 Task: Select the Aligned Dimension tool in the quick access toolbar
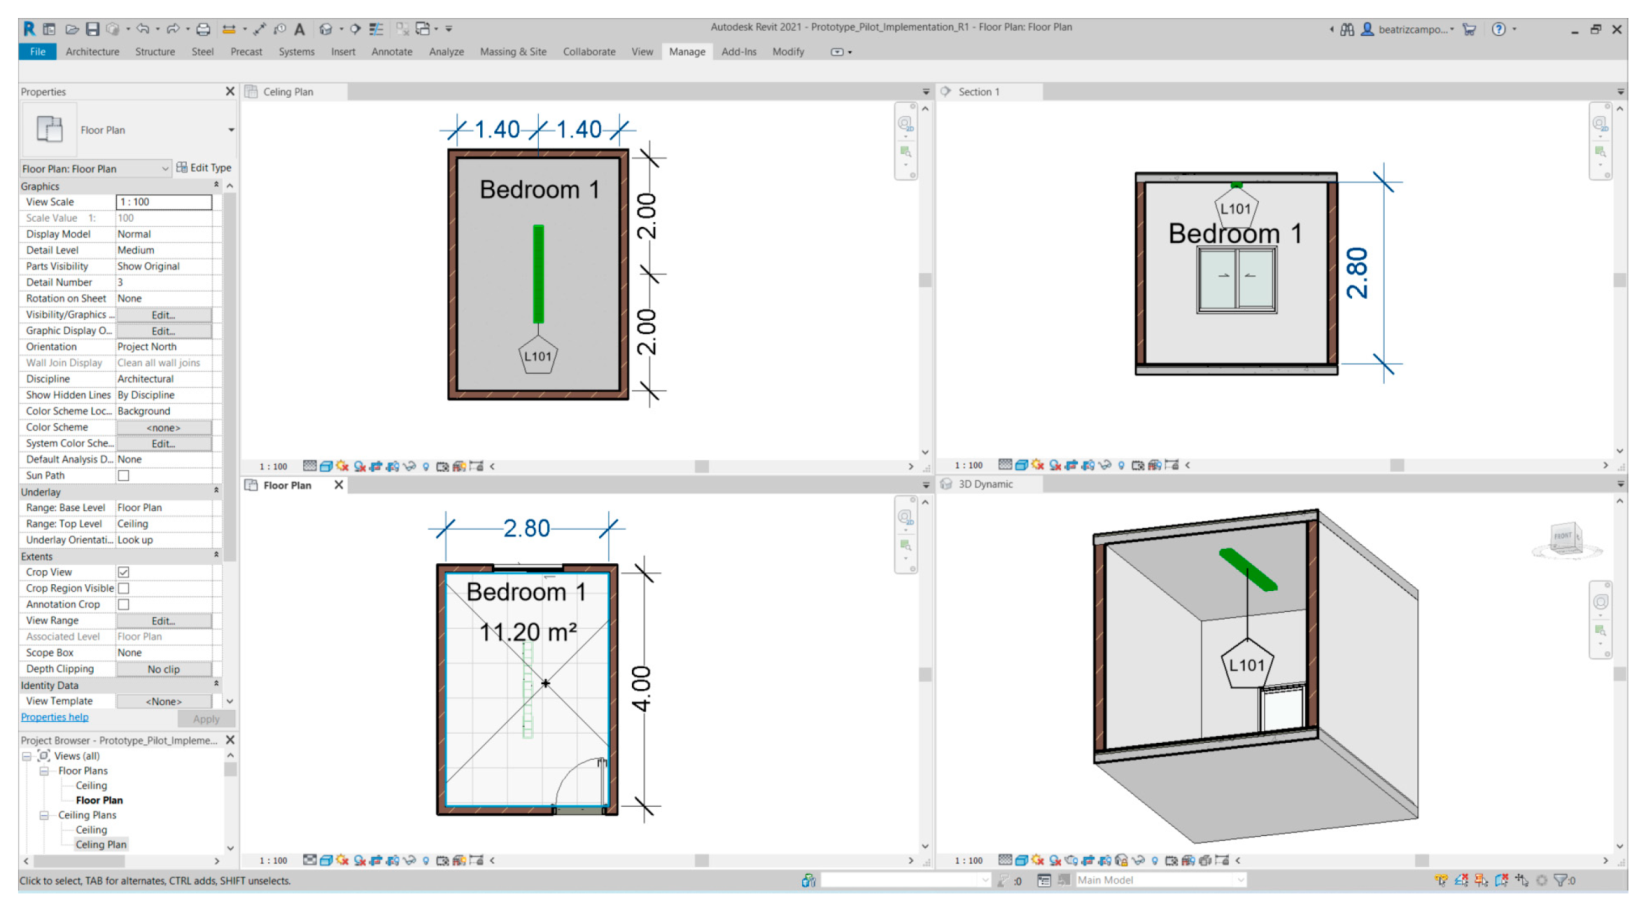click(260, 29)
